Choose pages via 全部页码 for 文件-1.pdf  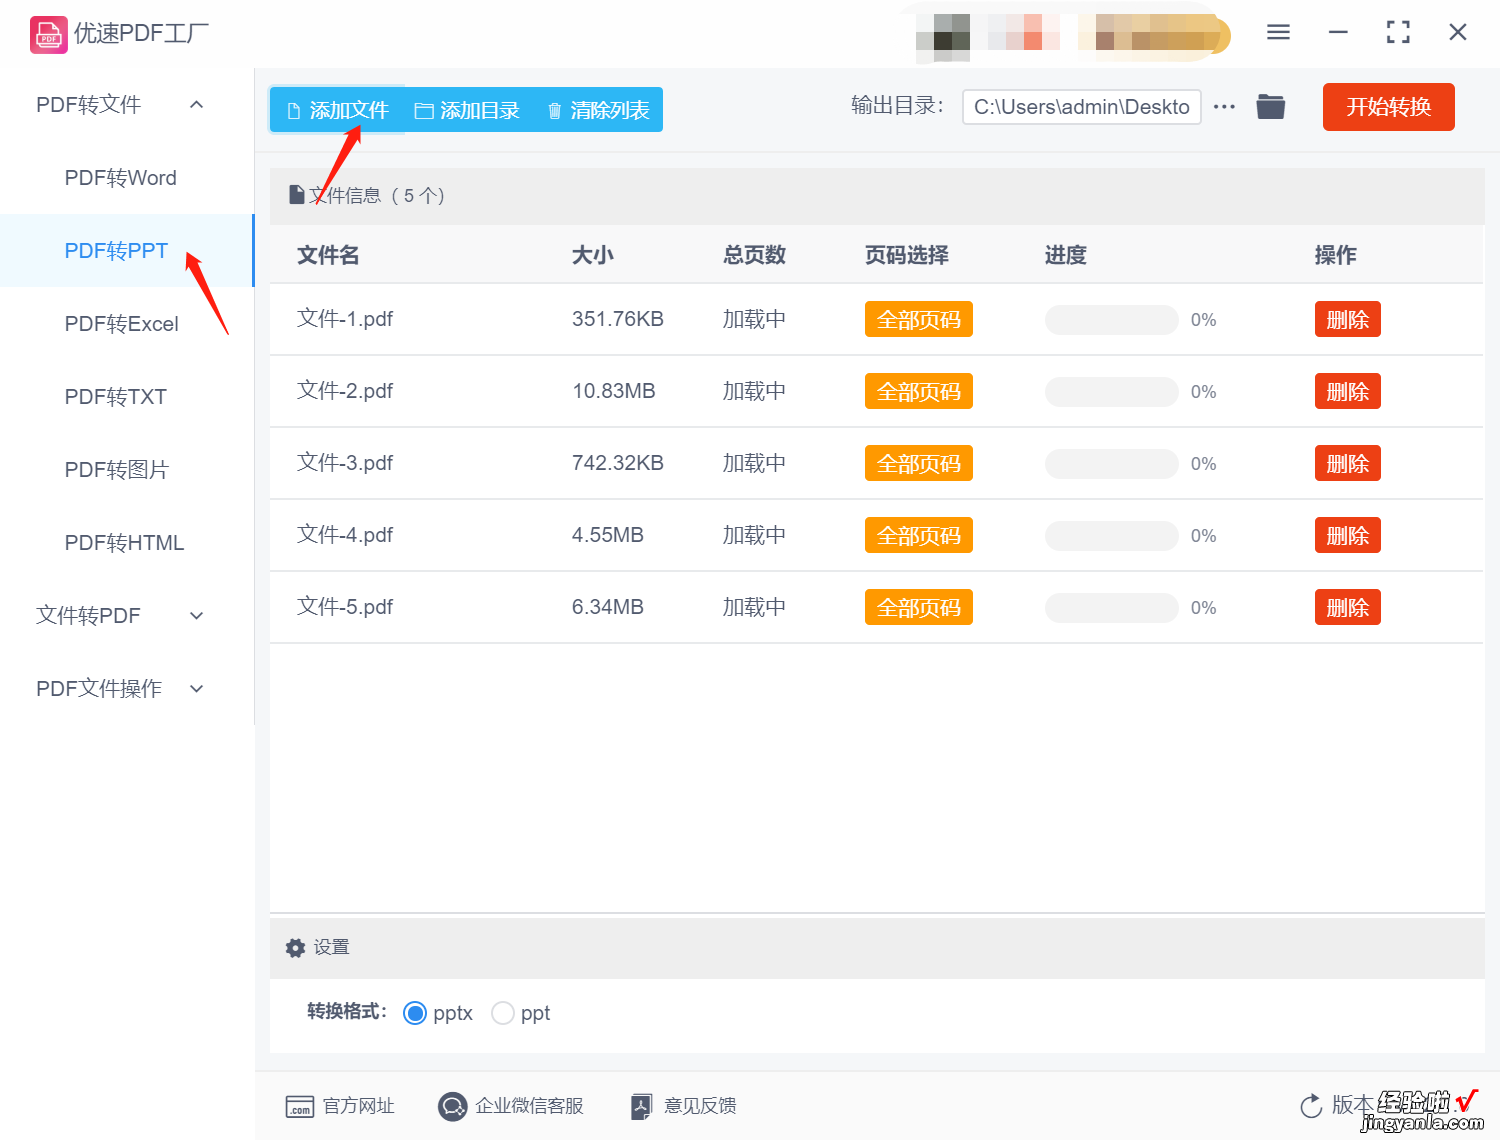click(x=918, y=320)
